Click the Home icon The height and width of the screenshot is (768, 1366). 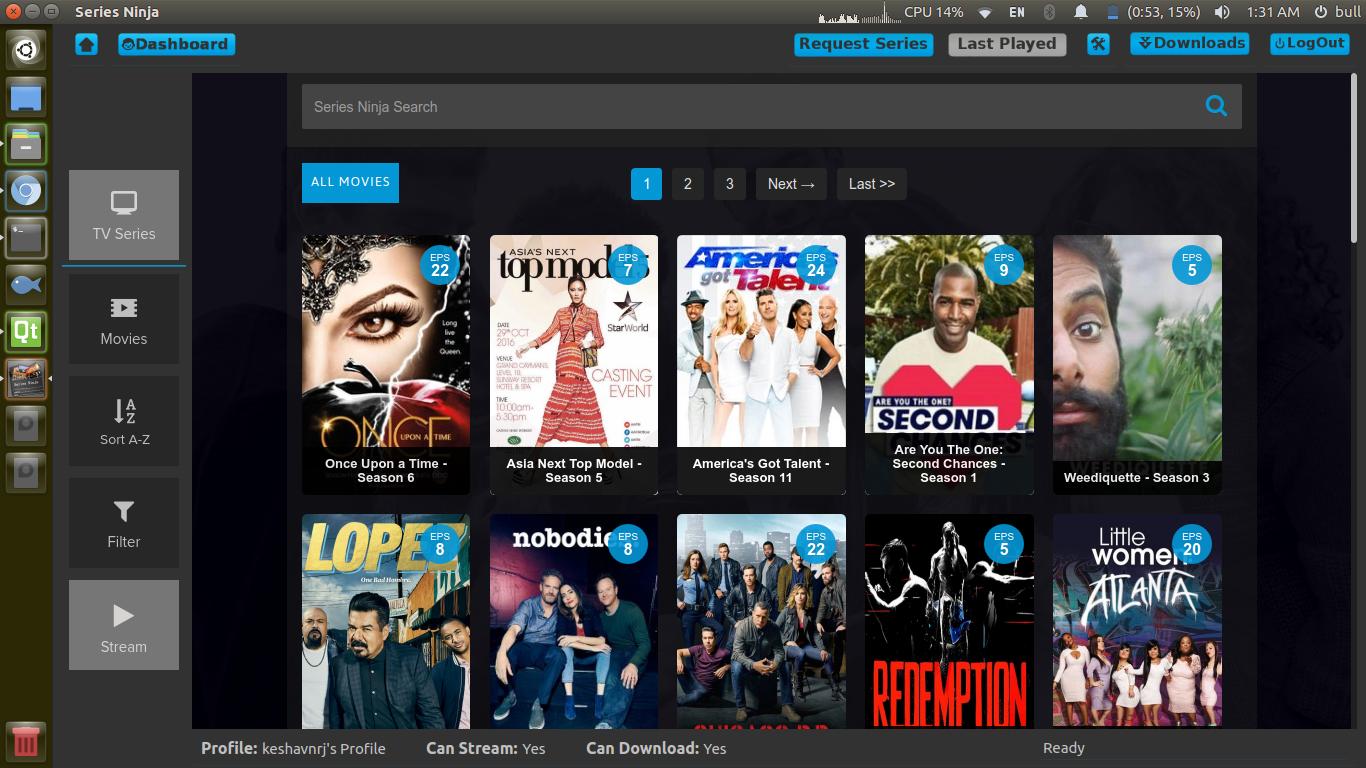pyautogui.click(x=86, y=44)
